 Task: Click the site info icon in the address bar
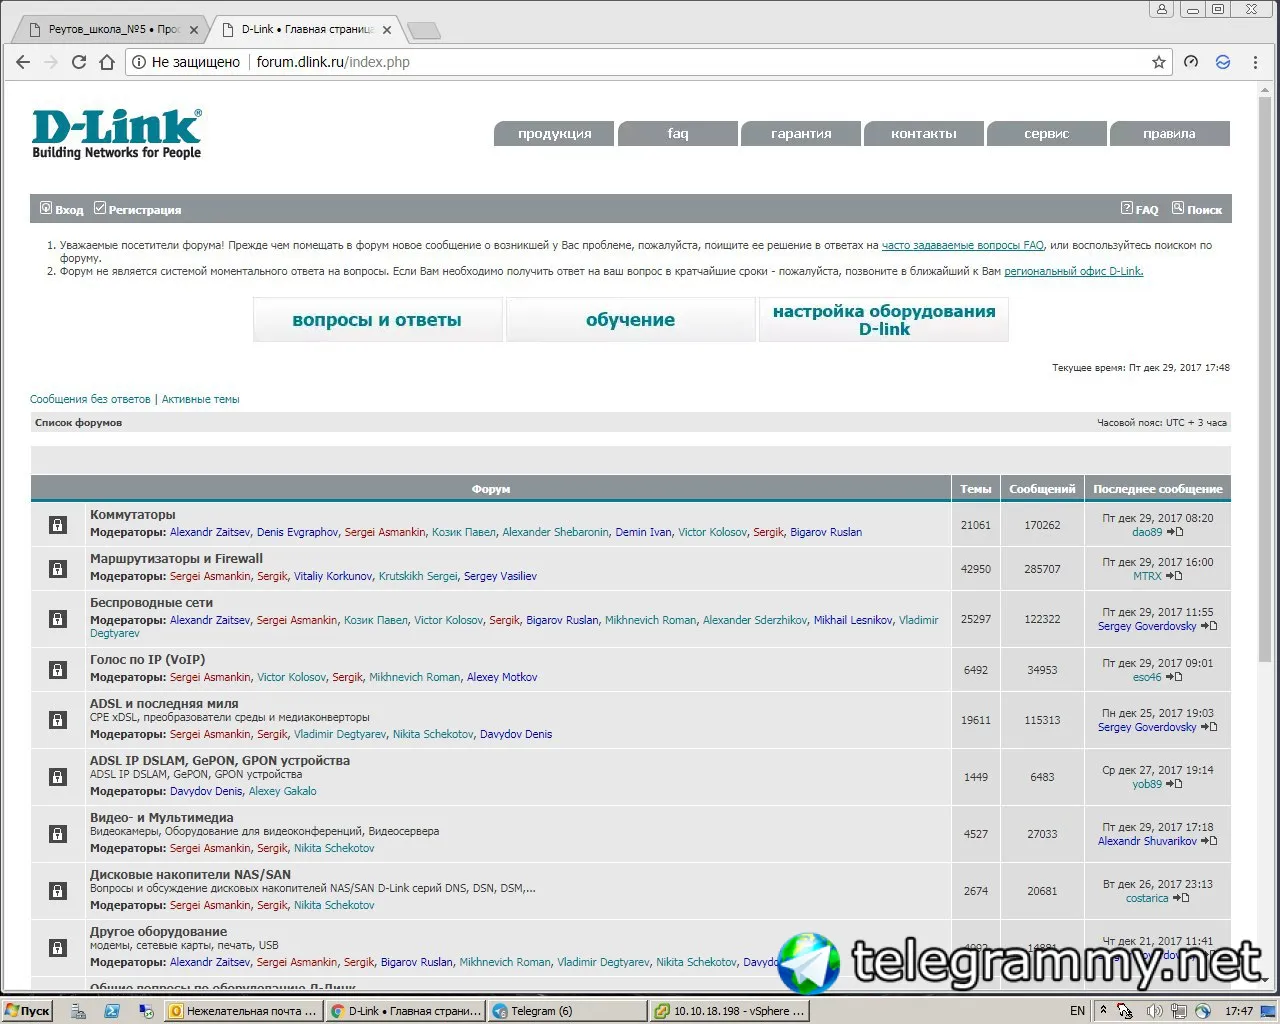pos(139,62)
